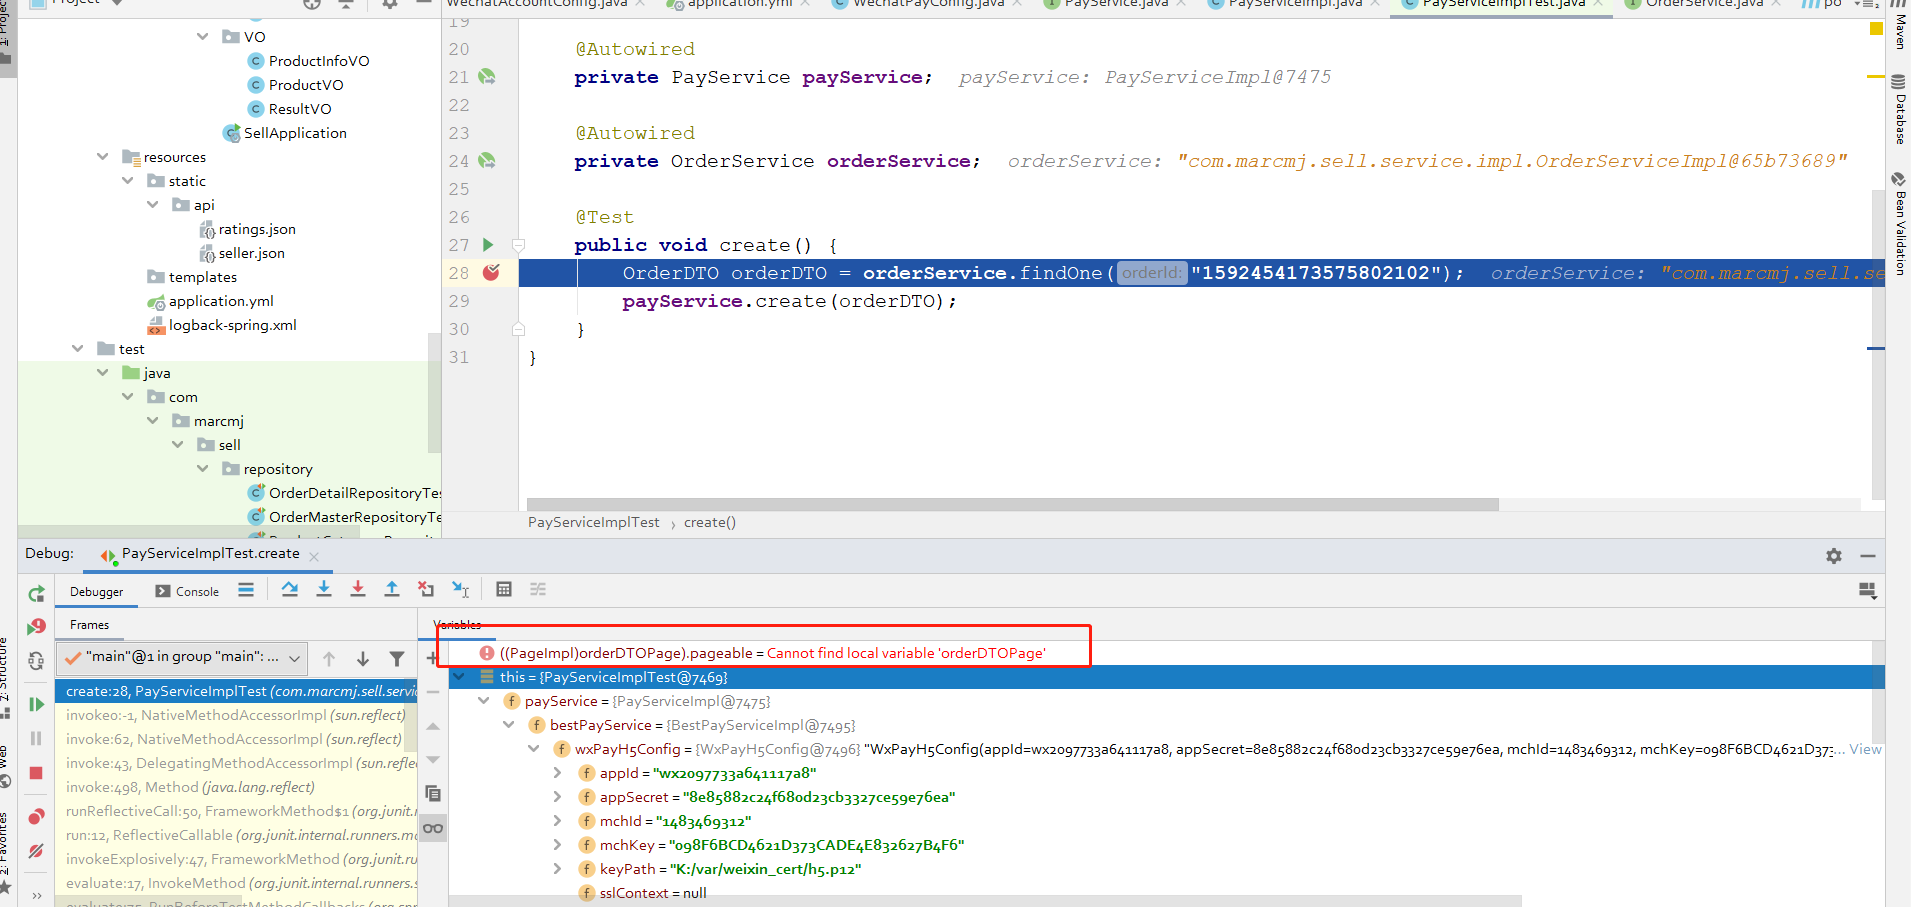Toggle Mute Breakpoints
1911x907 pixels.
(36, 851)
